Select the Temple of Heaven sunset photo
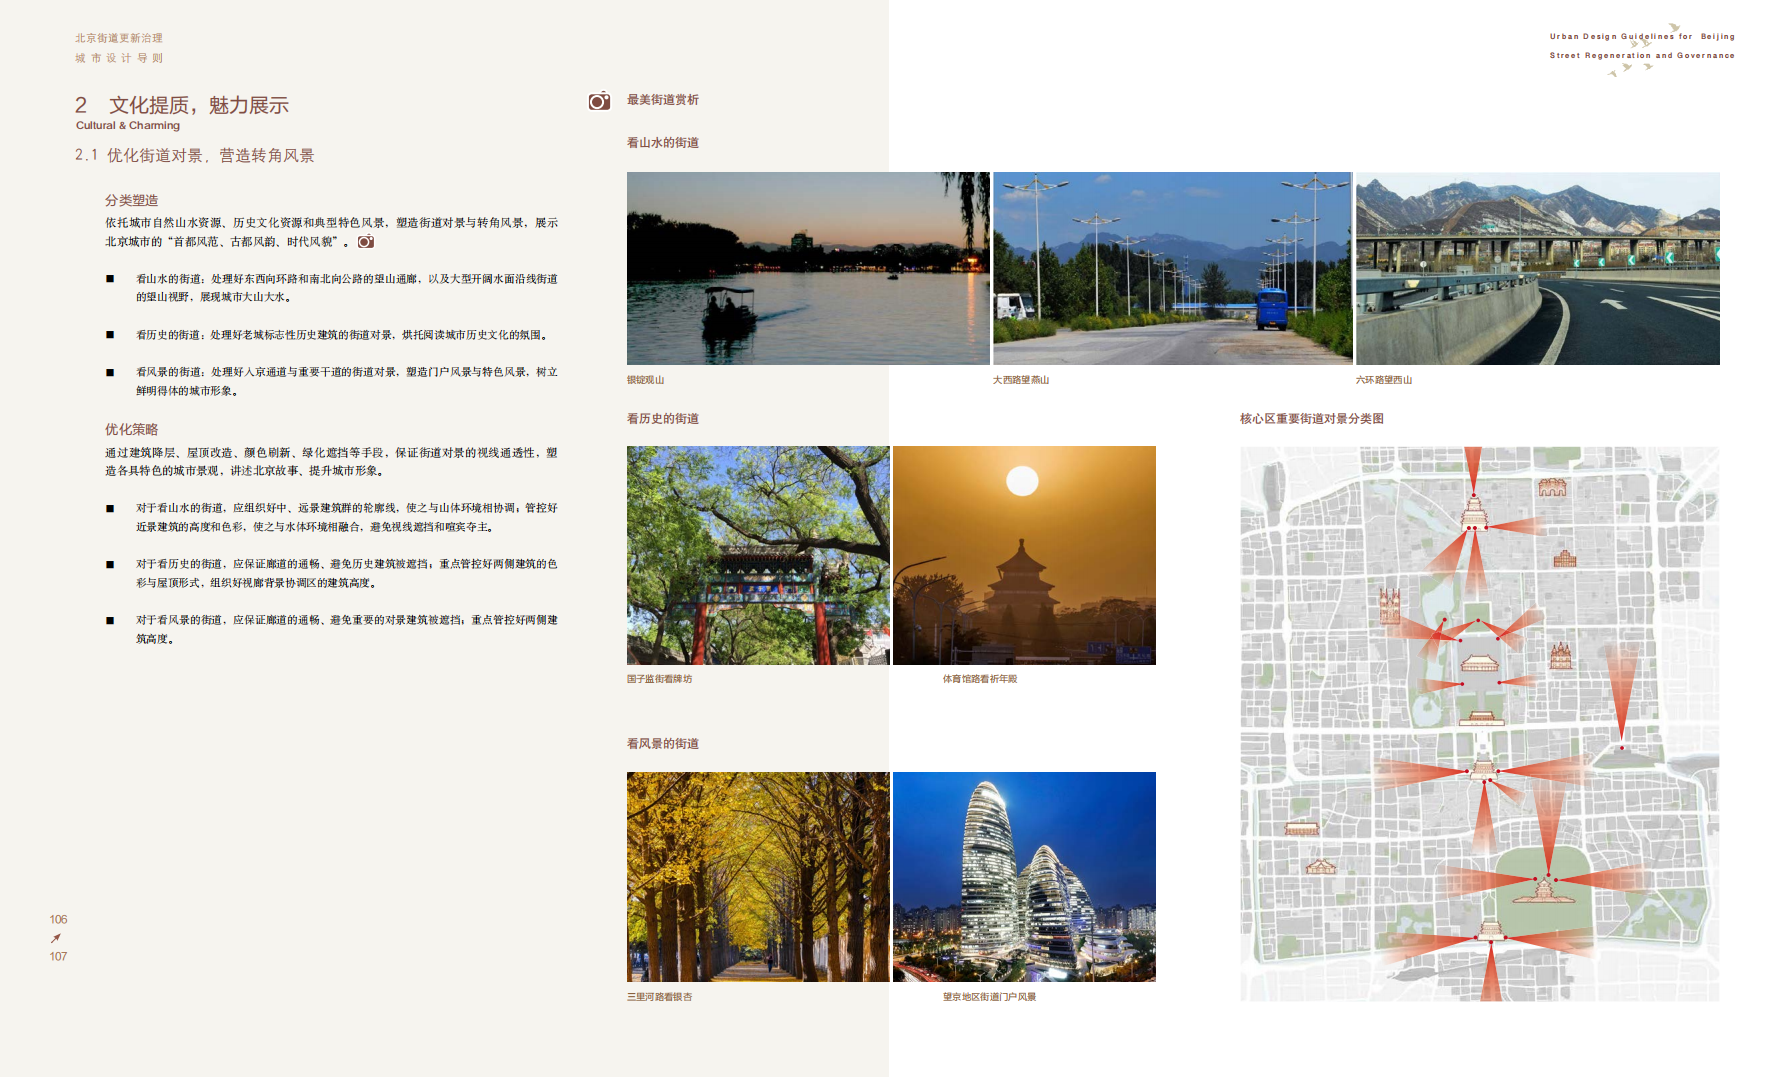 [1024, 555]
